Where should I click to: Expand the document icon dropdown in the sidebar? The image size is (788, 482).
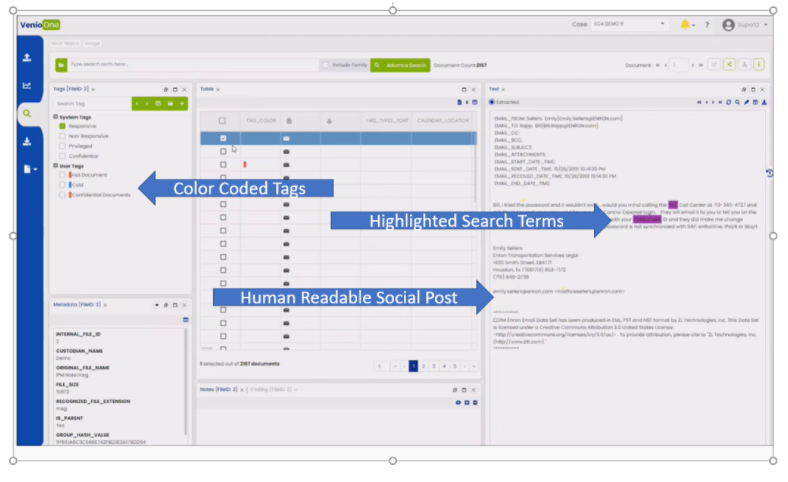[29, 169]
